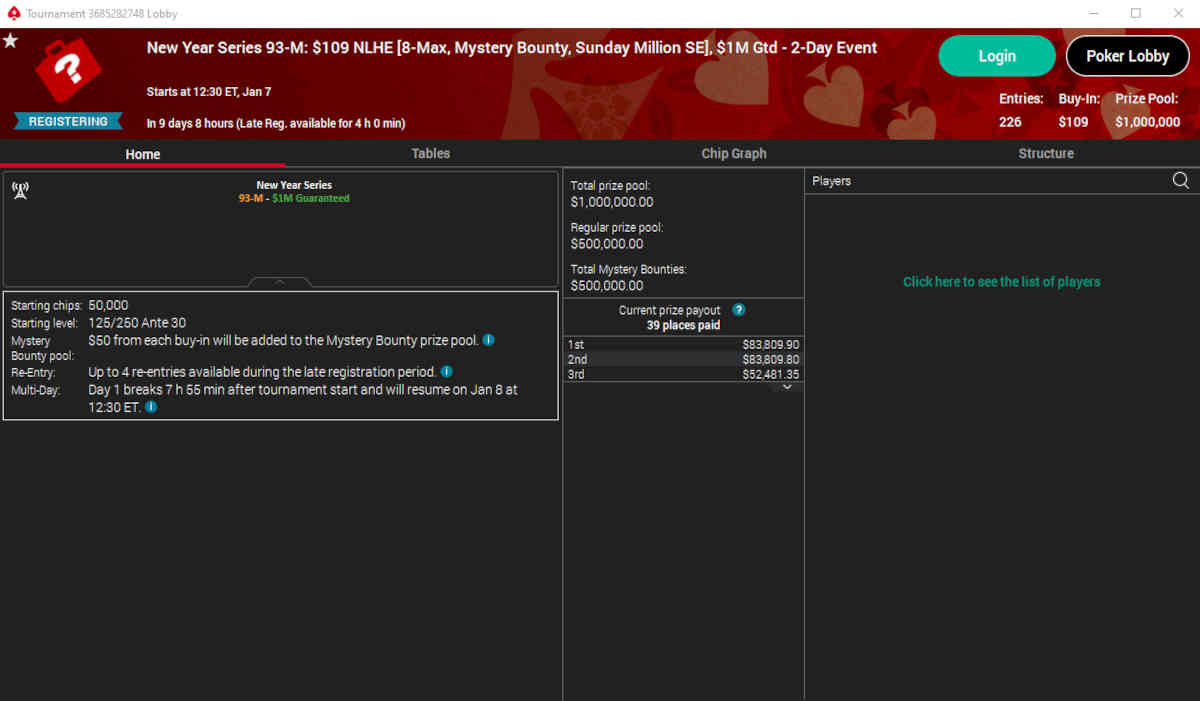Open the Chip Graph tab
Image resolution: width=1200 pixels, height=701 pixels.
tap(734, 153)
